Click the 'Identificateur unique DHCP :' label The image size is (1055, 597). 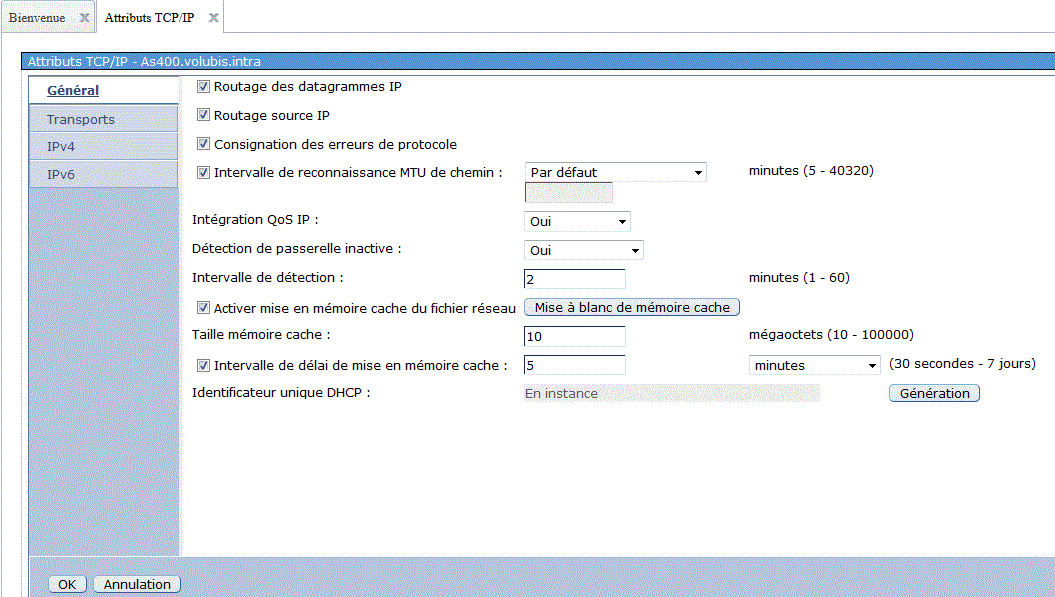click(281, 392)
